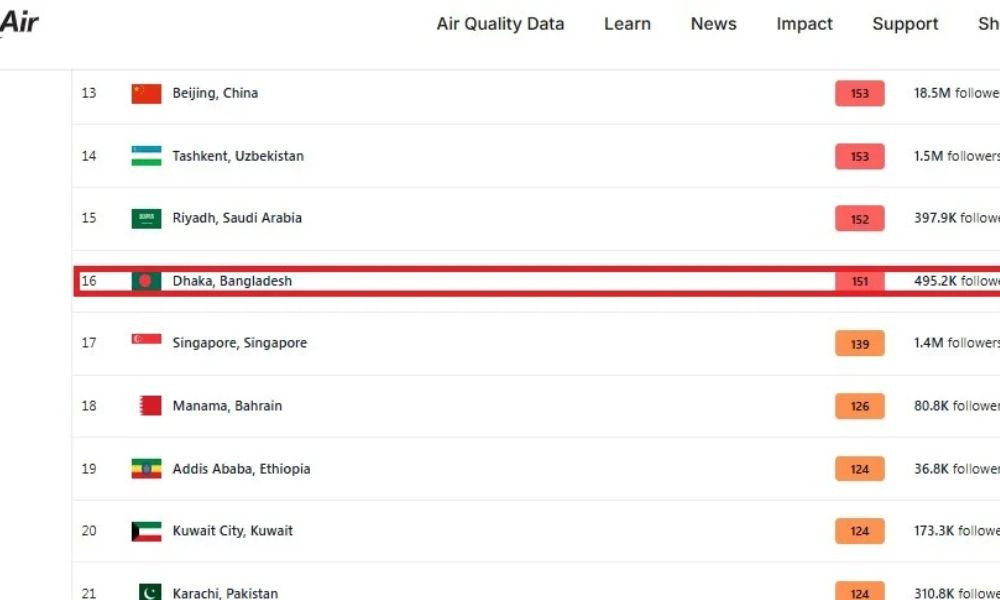Open the Manama, Bahrain city link

(x=227, y=406)
